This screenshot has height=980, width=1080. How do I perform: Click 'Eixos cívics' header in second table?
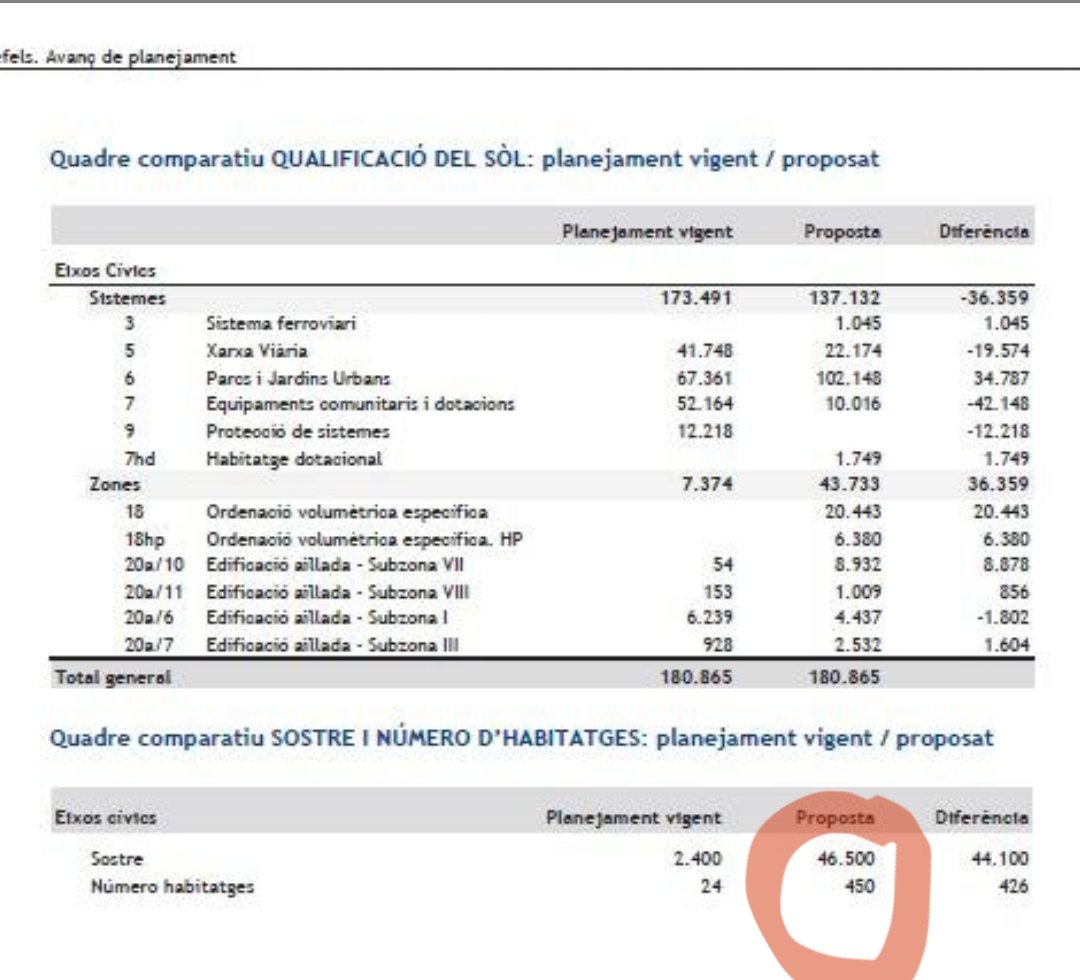click(105, 818)
